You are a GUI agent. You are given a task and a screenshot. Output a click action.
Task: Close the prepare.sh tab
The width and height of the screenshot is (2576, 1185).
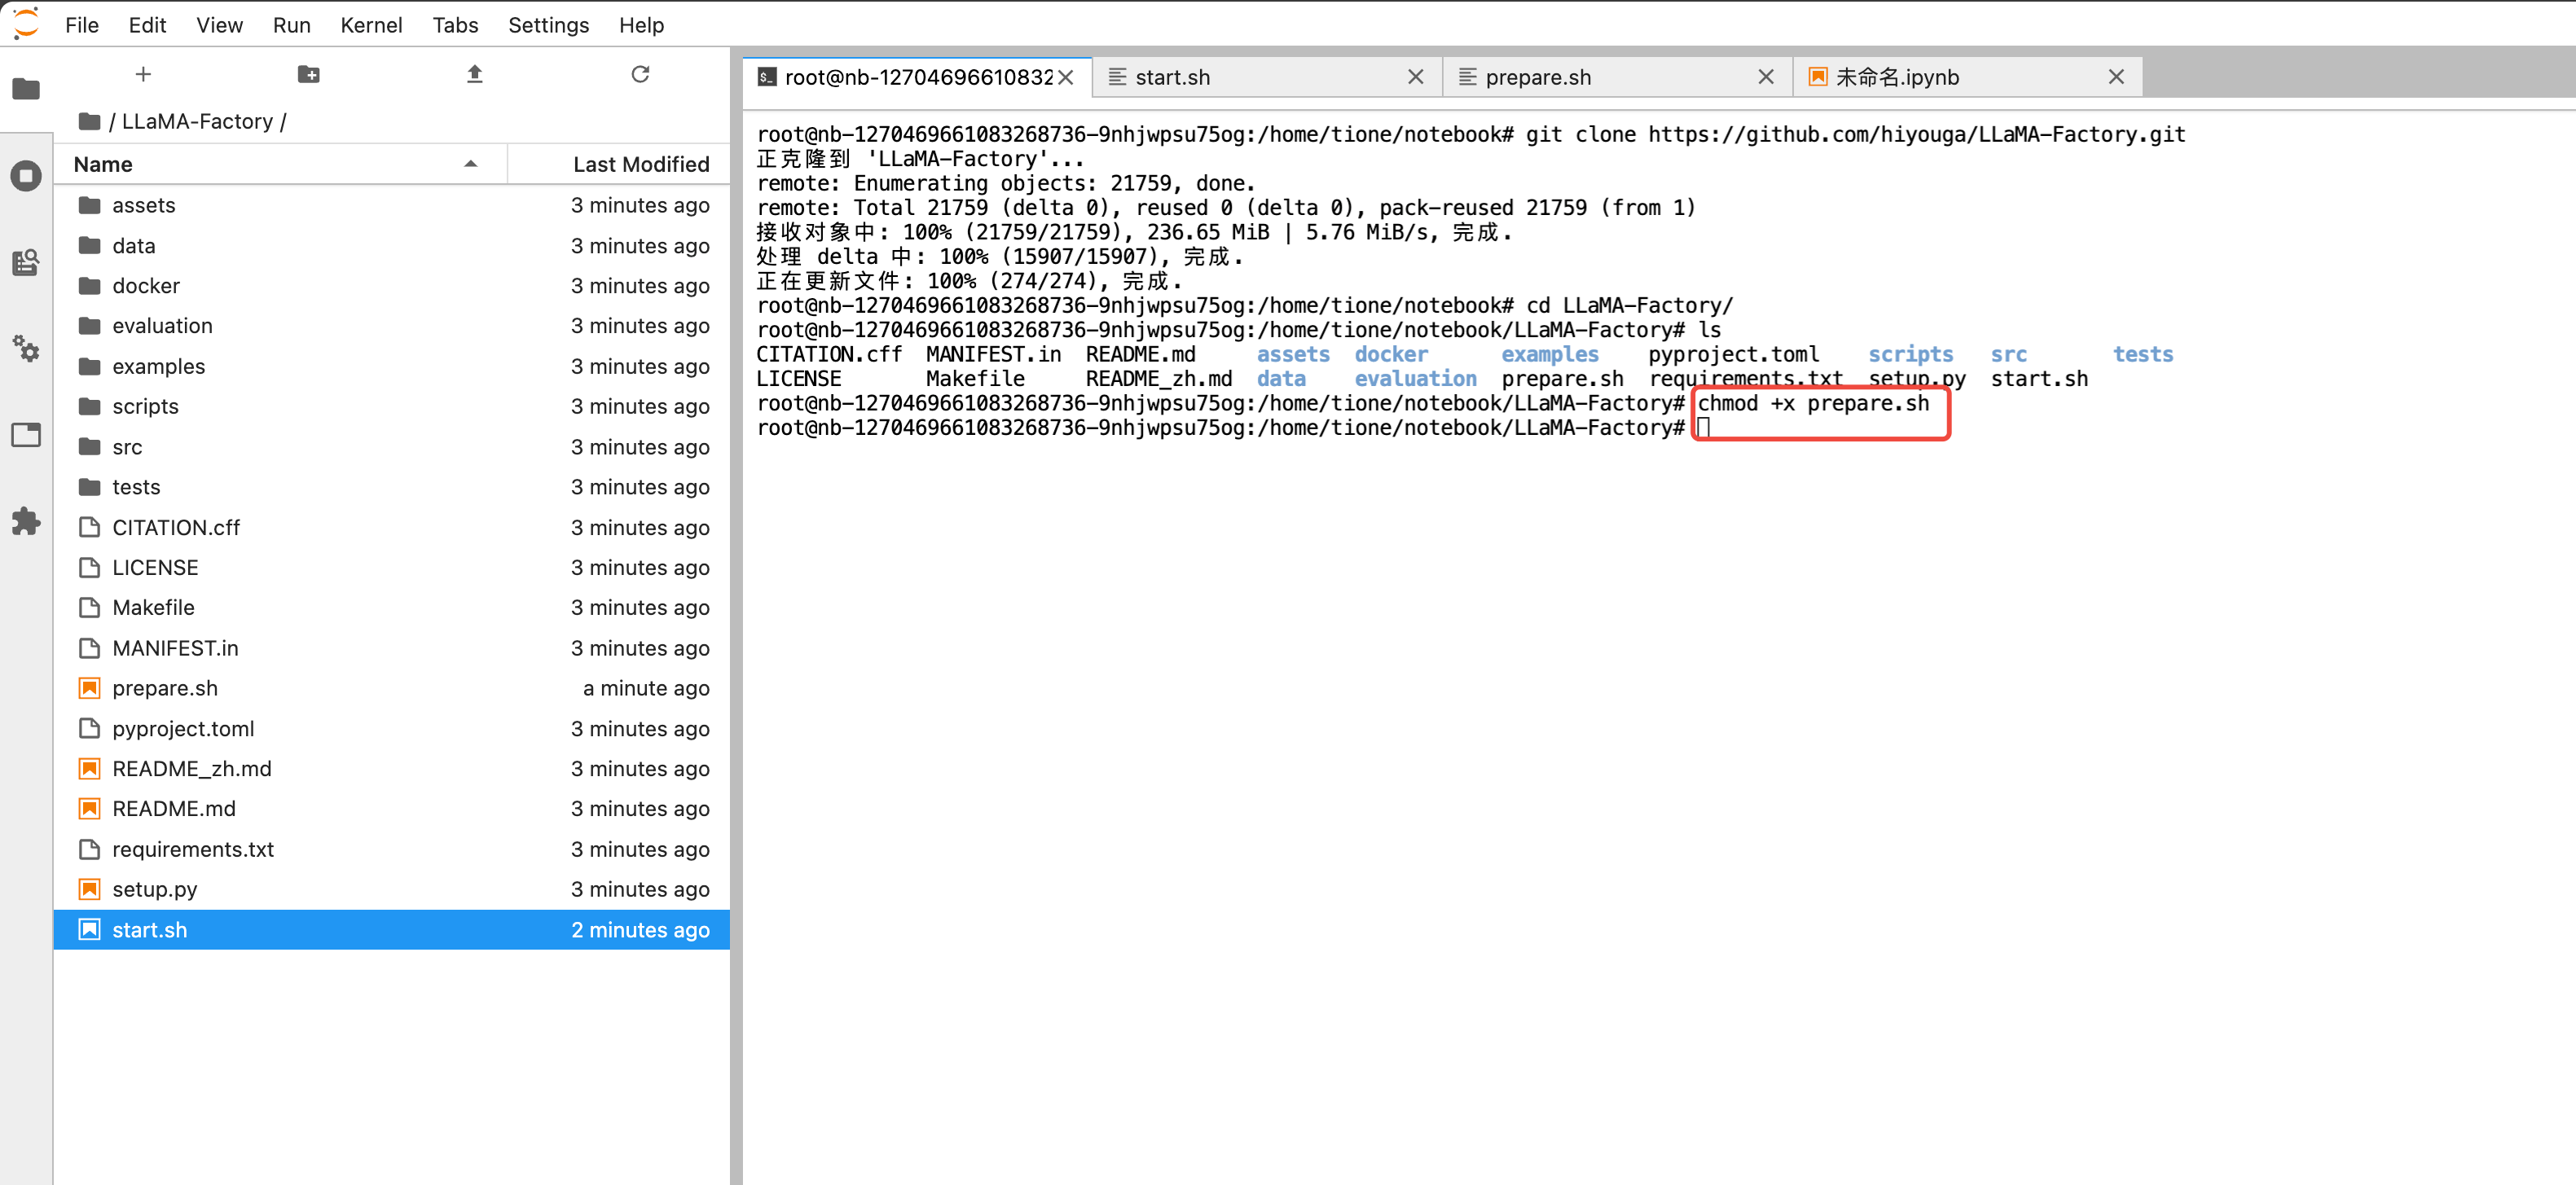pos(1766,77)
